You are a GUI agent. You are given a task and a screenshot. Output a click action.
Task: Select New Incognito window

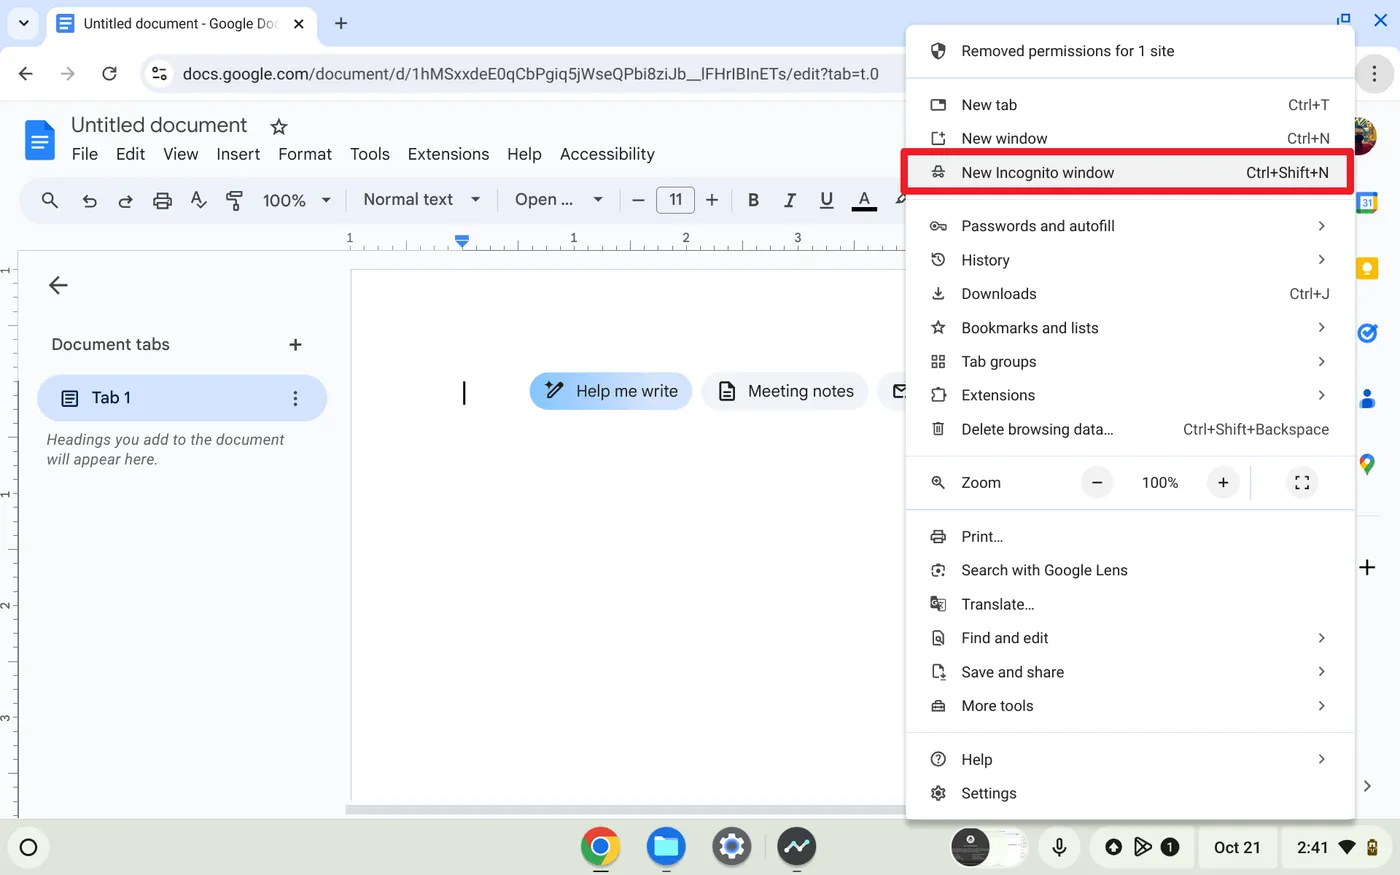pos(1130,172)
